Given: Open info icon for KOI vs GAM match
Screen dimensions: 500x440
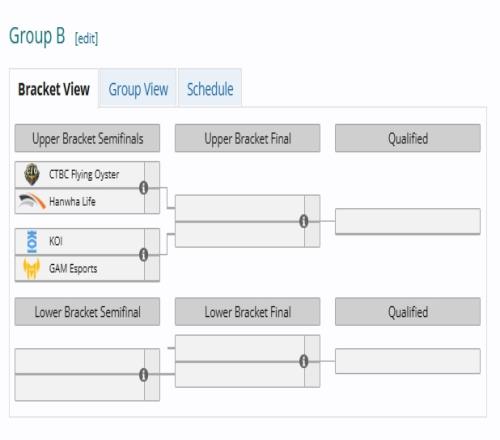Looking at the screenshot, I should point(144,255).
